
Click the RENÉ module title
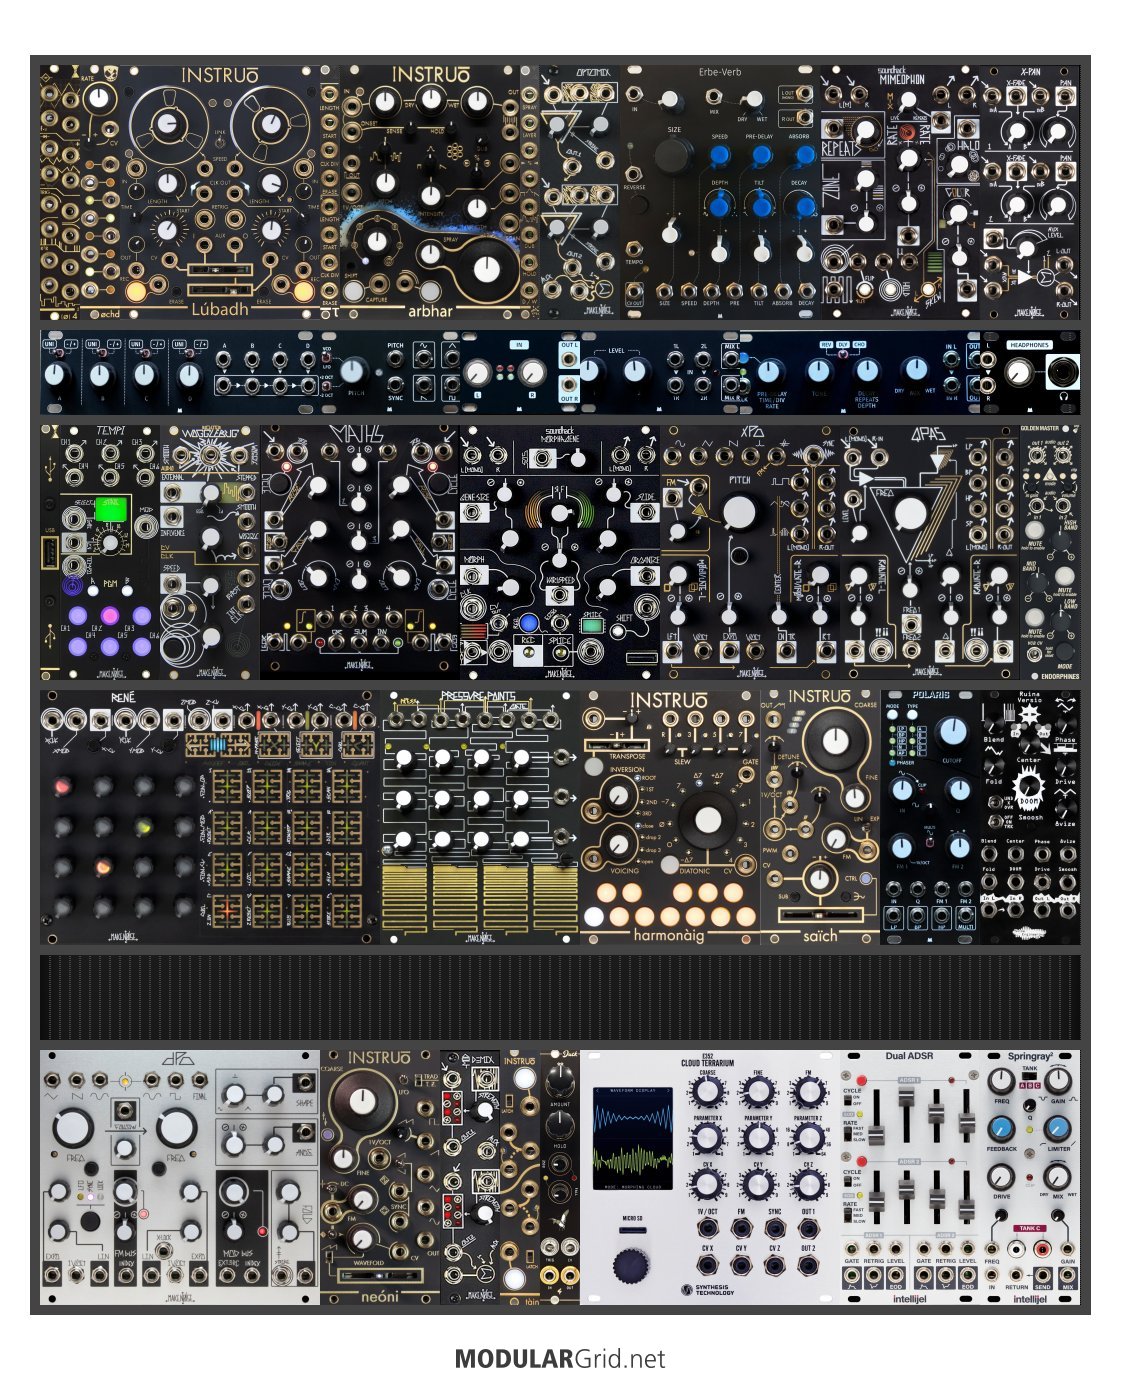pyautogui.click(x=124, y=696)
